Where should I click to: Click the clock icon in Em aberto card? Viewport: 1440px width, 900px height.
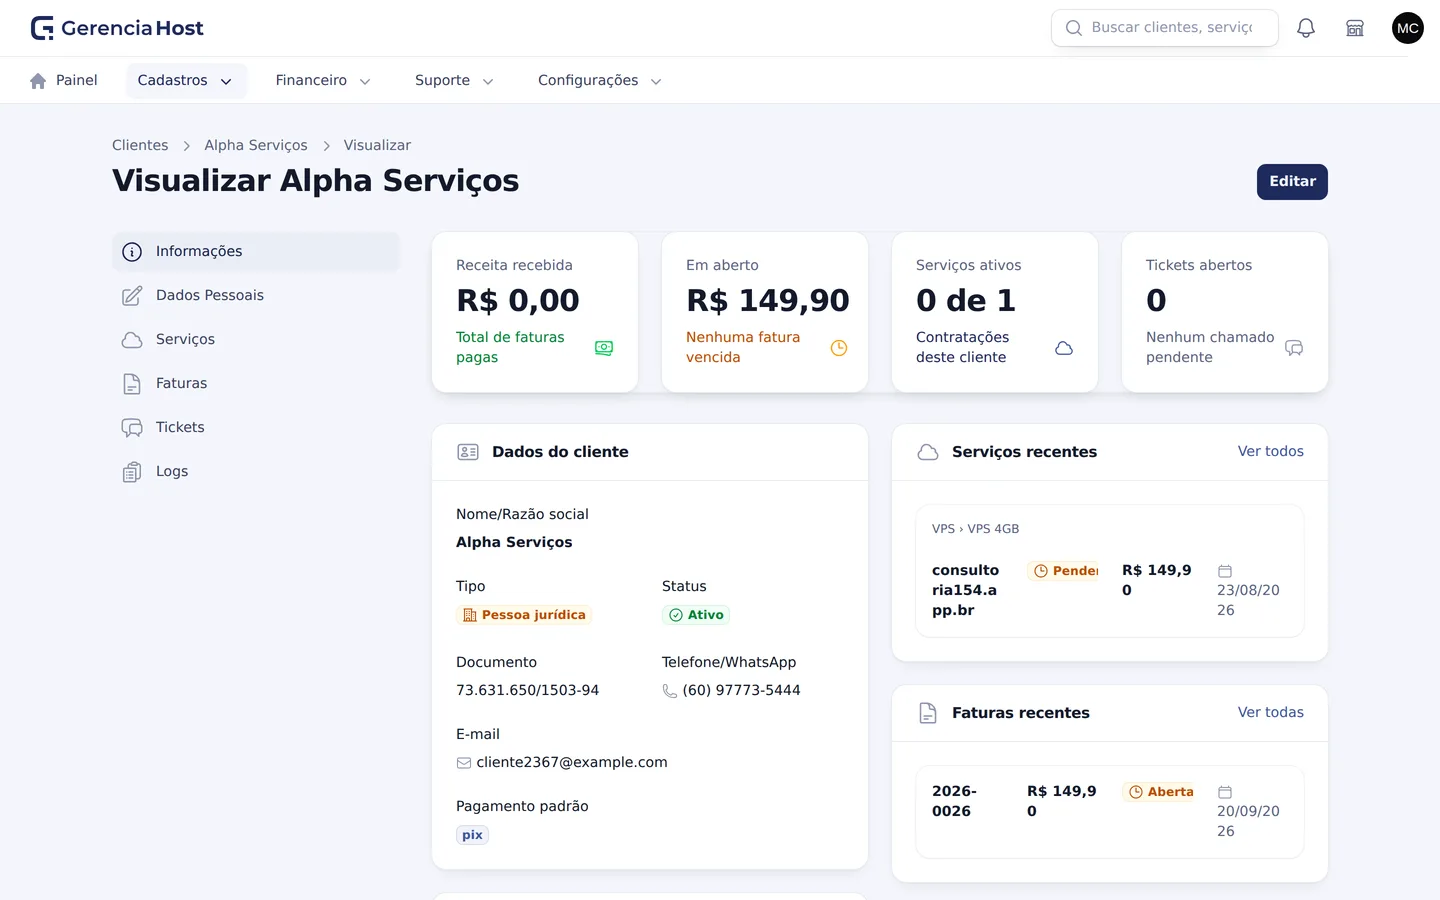(839, 348)
